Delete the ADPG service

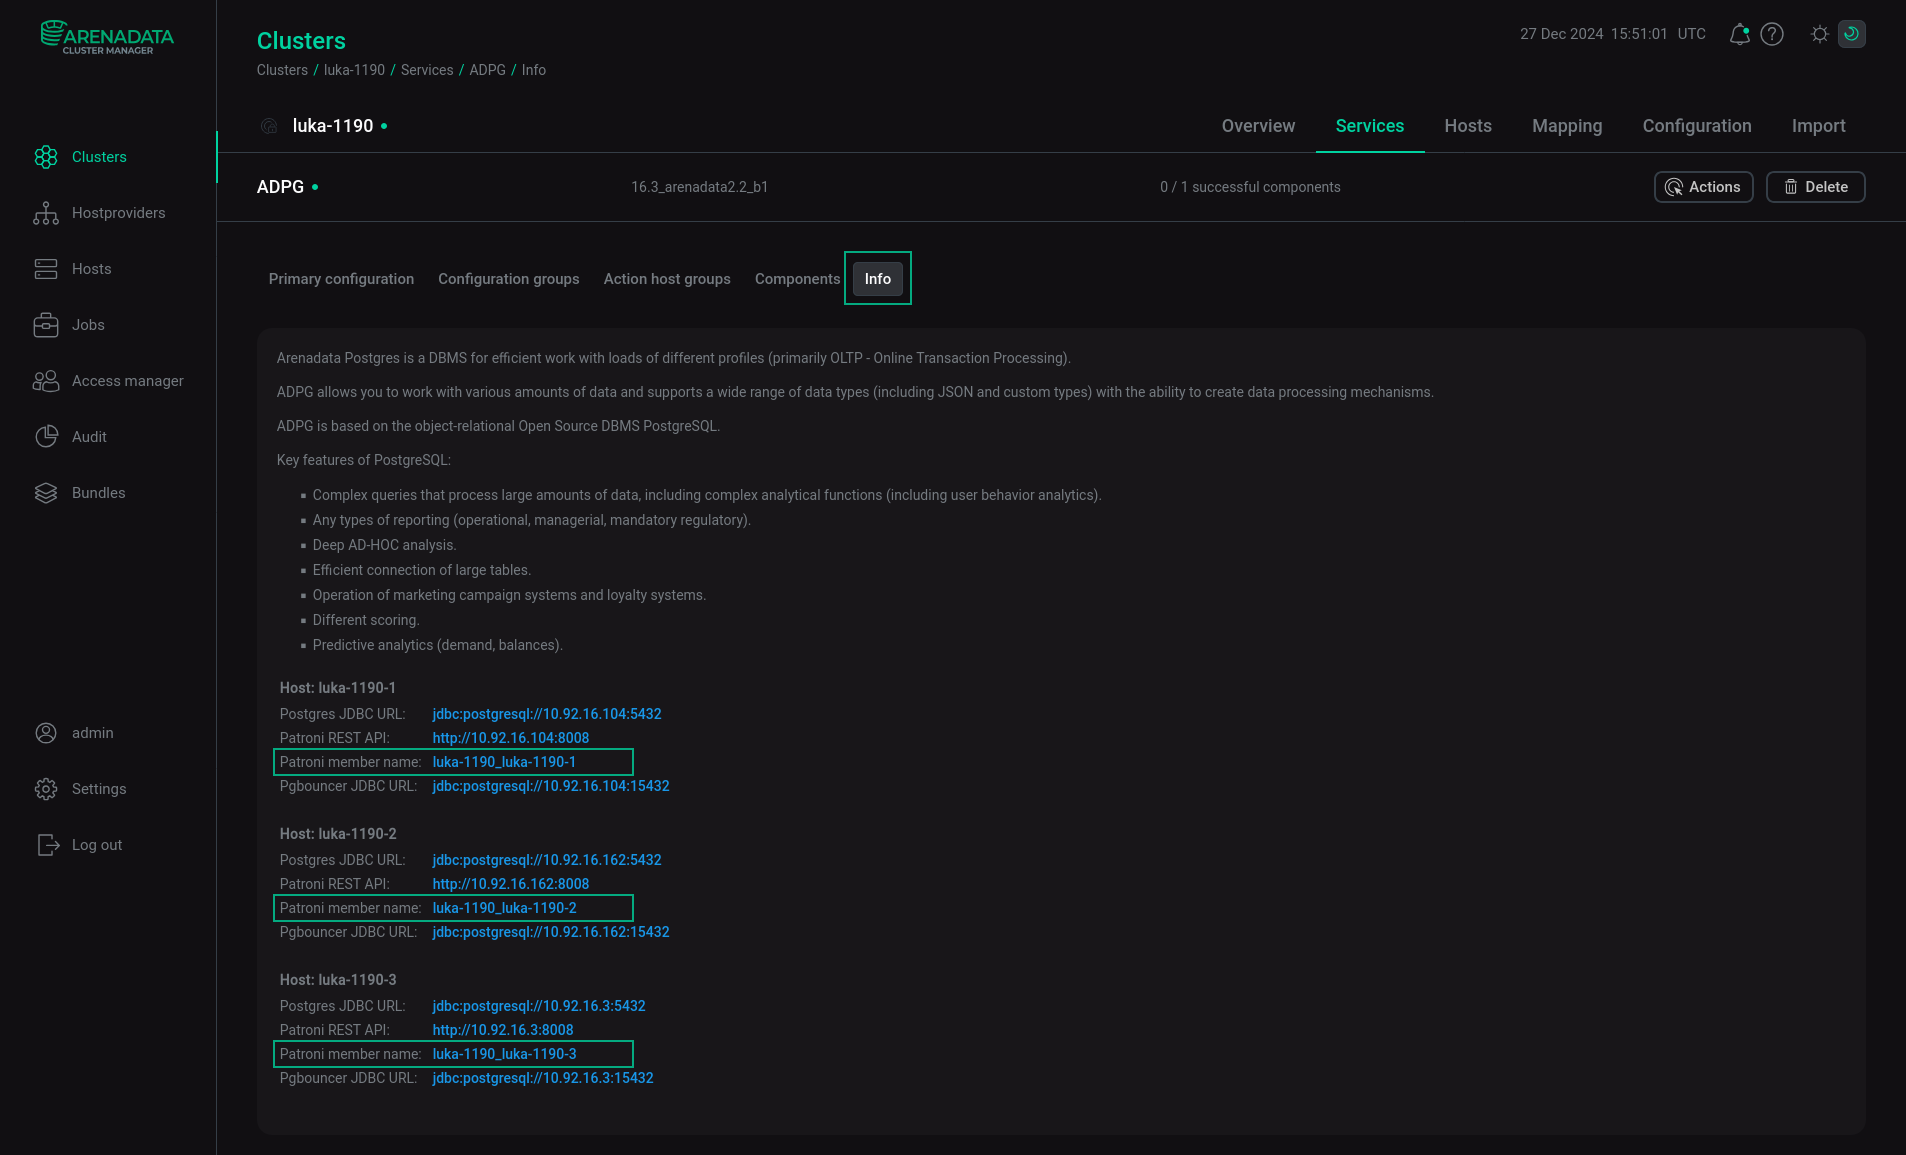[1815, 187]
